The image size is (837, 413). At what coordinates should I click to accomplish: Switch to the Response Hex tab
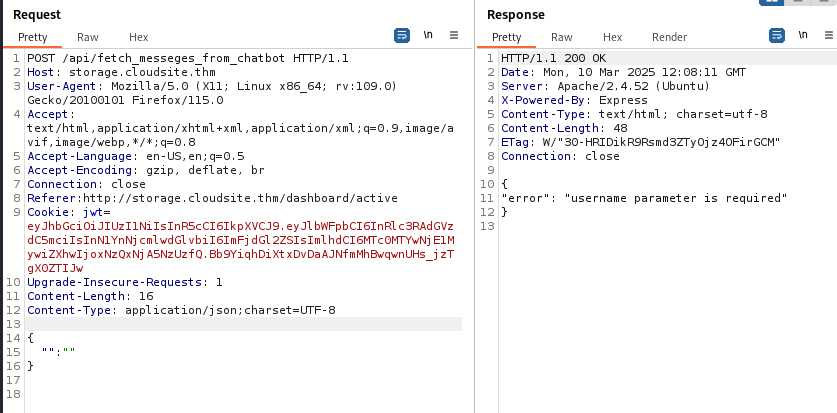613,37
